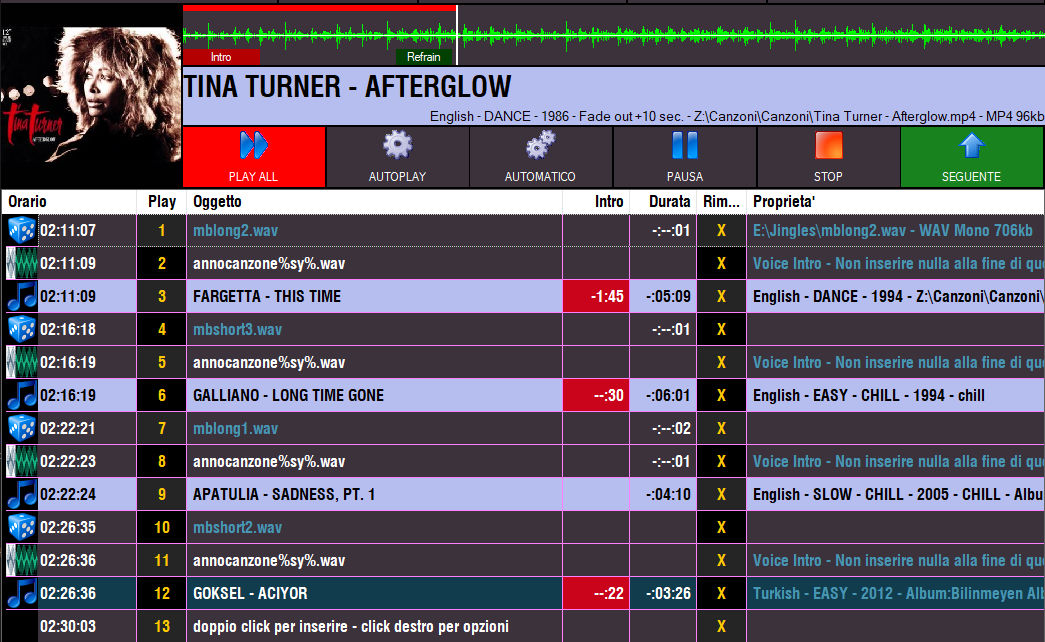
Task: Switch to AUTOMATICO mode
Action: [x=540, y=157]
